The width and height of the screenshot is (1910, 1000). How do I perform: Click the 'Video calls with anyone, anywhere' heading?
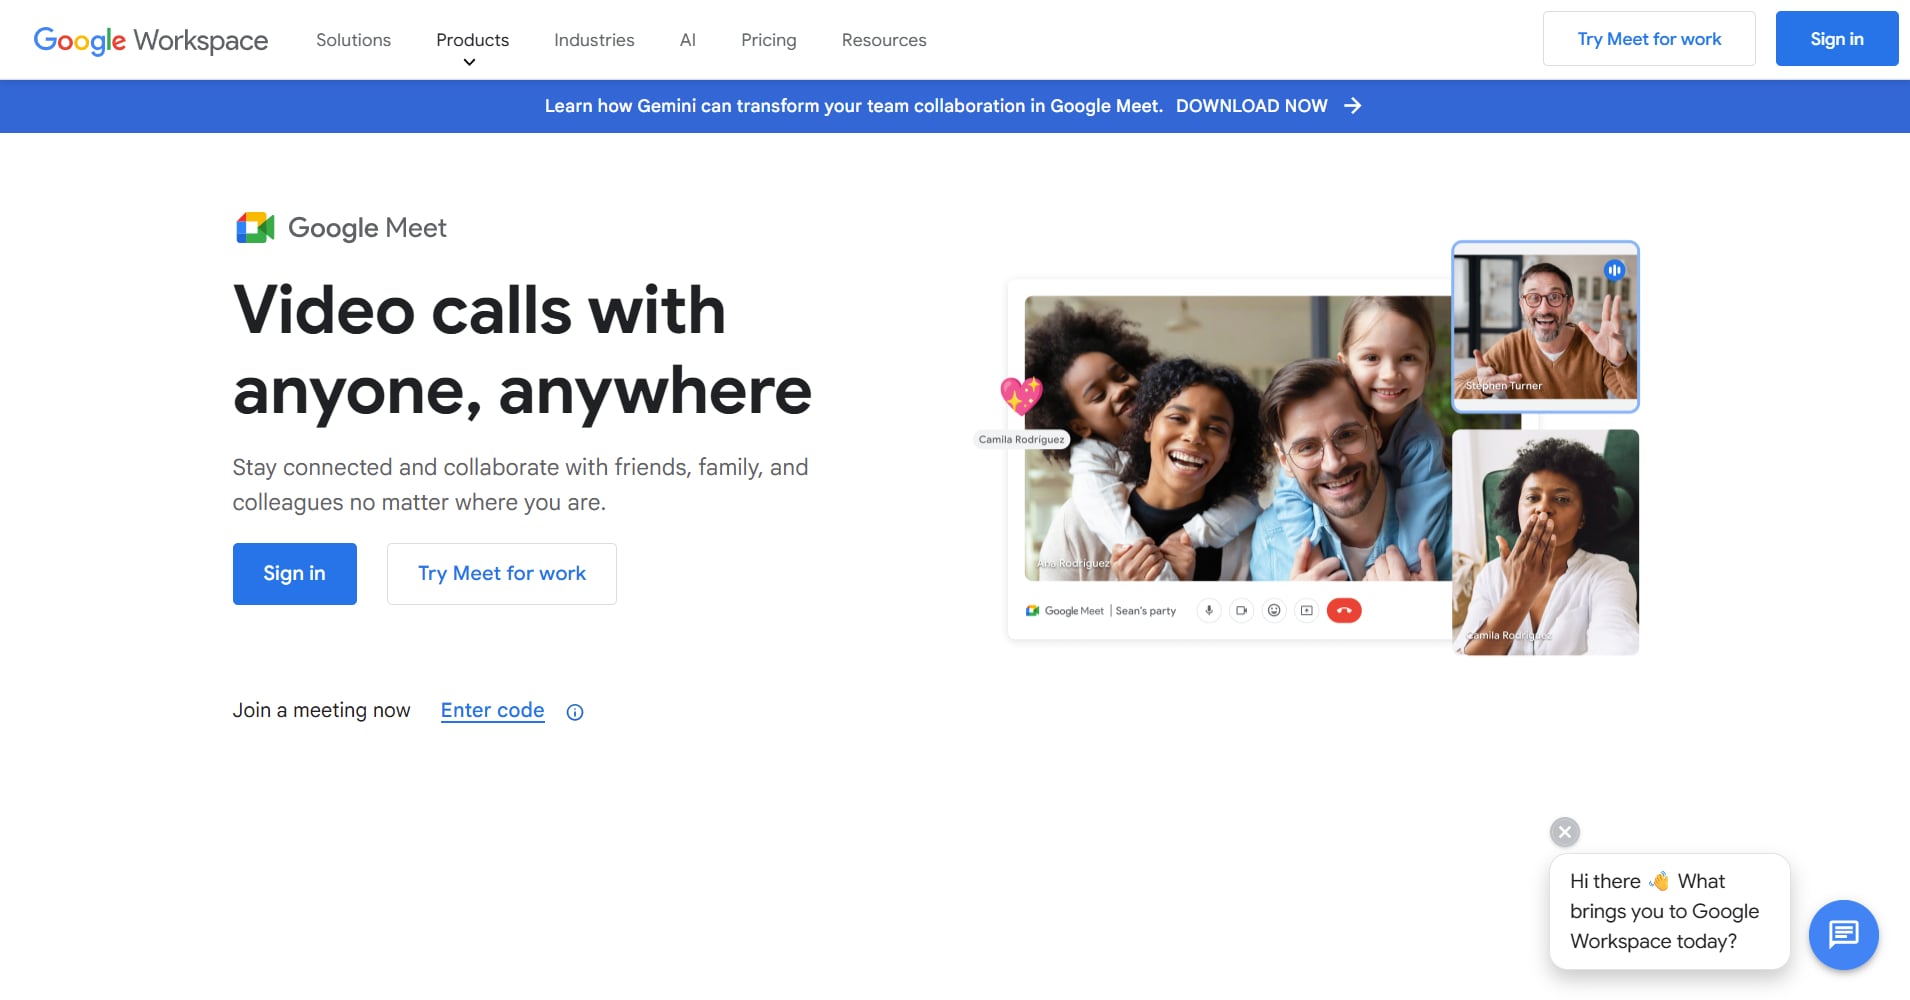pos(522,350)
